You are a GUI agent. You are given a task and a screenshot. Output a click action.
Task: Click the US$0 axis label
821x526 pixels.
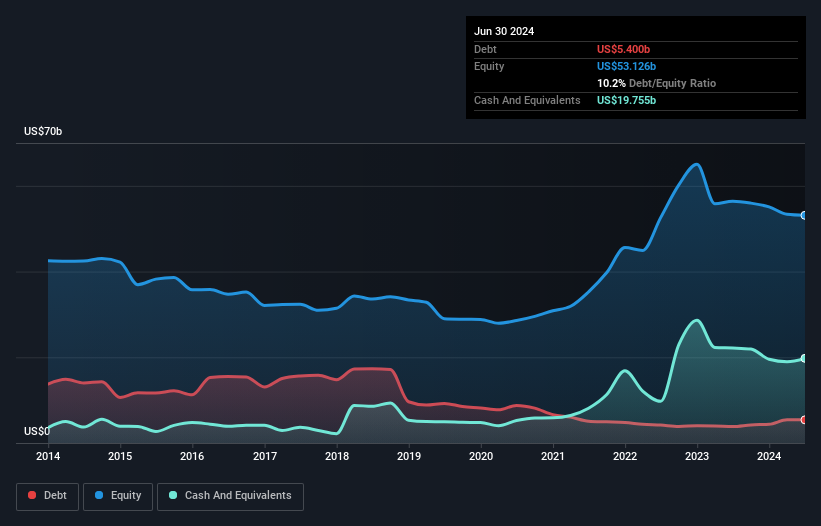point(37,431)
